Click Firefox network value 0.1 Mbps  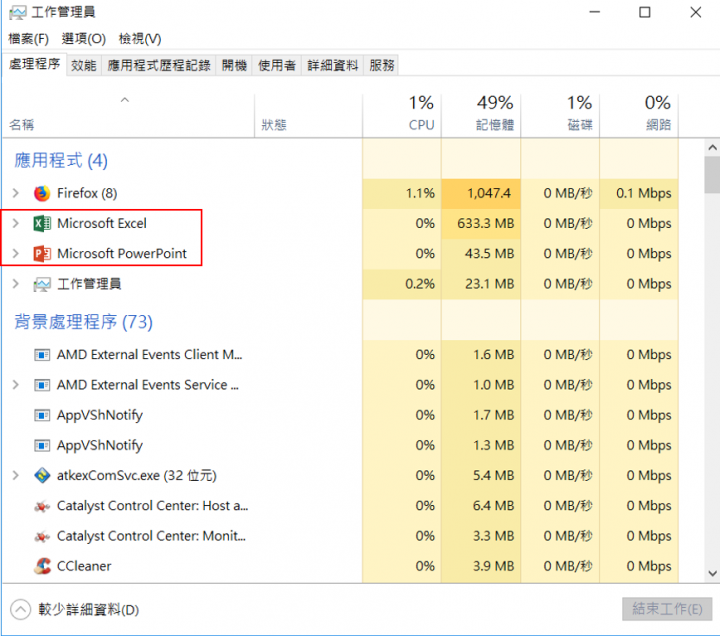pos(643,193)
